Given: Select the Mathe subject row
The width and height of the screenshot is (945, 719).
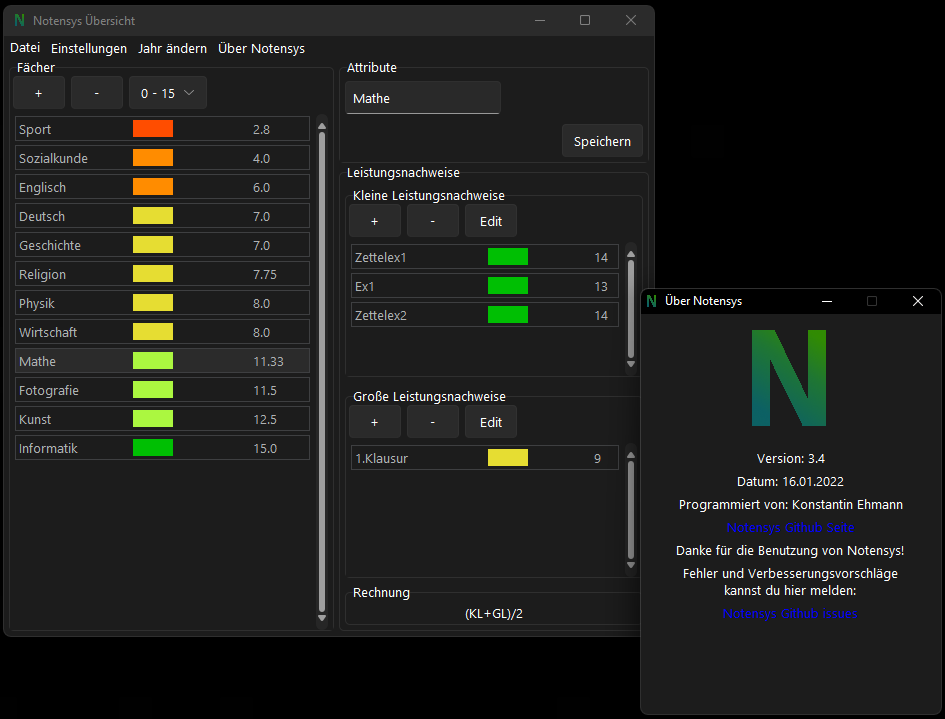Looking at the screenshot, I should pyautogui.click(x=162, y=360).
